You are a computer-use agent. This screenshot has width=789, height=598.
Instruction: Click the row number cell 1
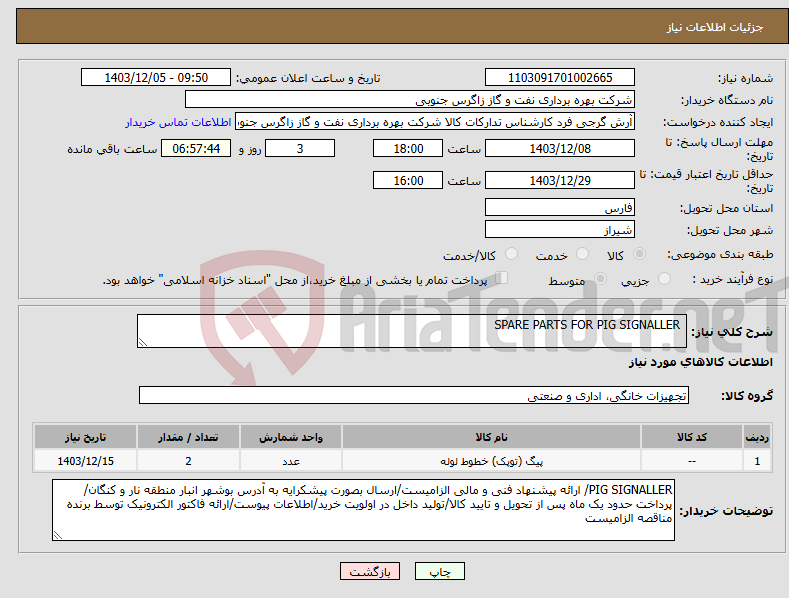tap(757, 461)
